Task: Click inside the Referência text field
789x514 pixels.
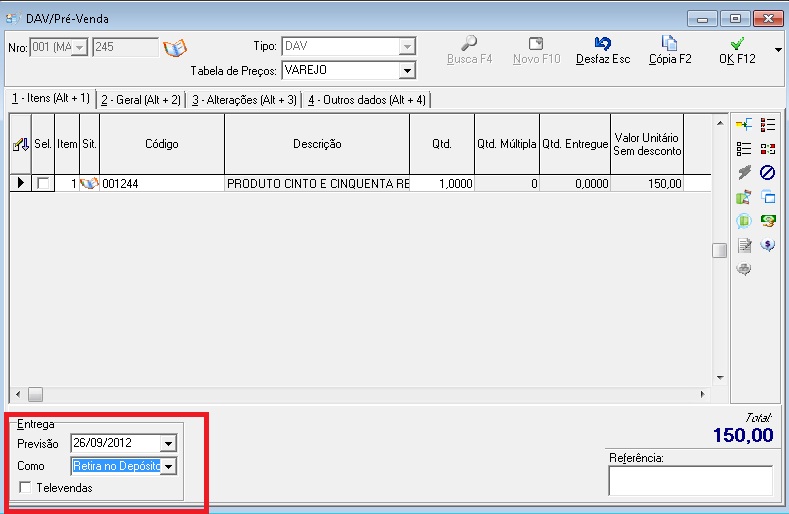Action: [x=690, y=480]
